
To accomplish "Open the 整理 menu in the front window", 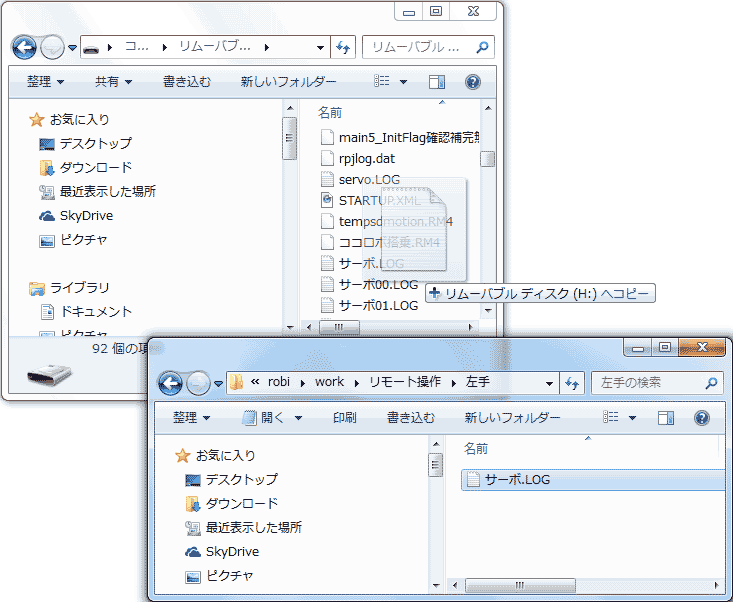I will pyautogui.click(x=191, y=418).
